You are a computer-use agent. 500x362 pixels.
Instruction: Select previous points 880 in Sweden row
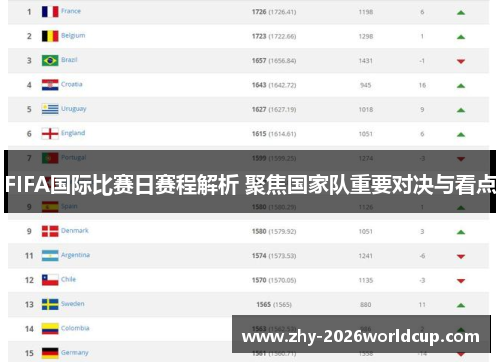tap(366, 305)
